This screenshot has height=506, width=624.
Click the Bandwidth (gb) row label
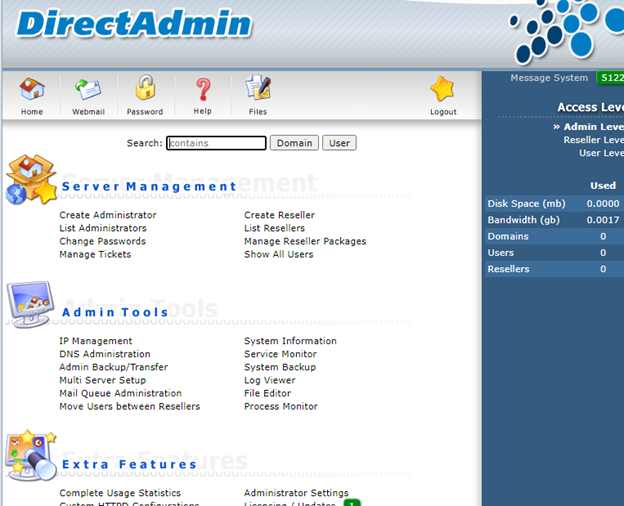point(524,220)
